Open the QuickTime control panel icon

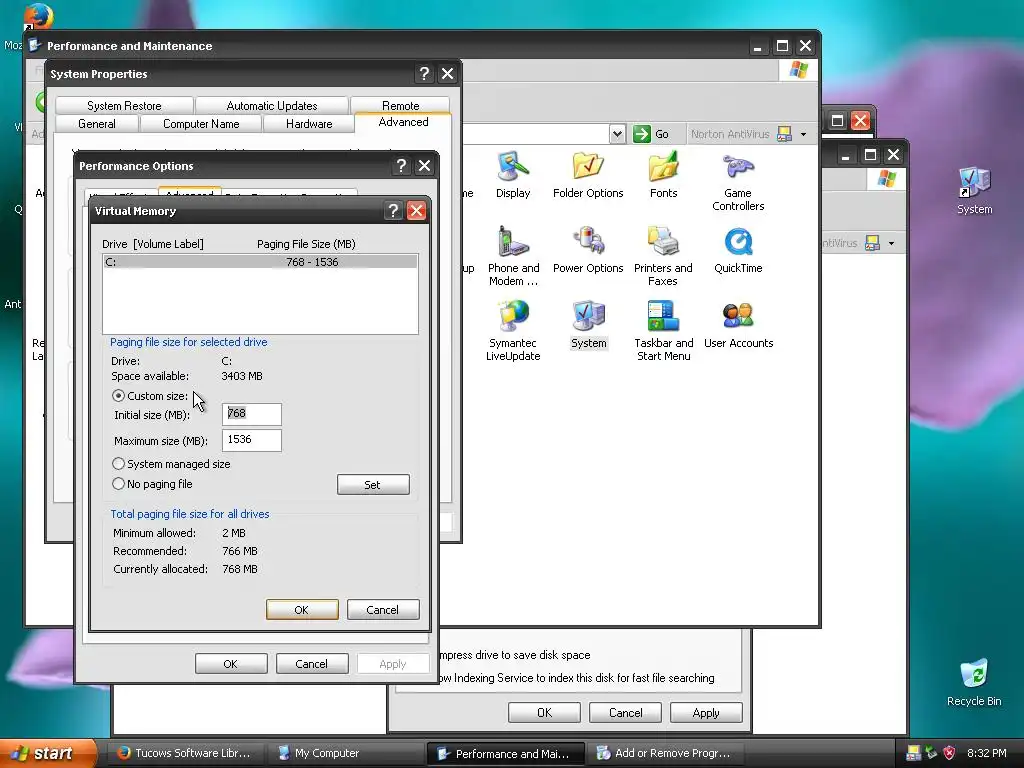pyautogui.click(x=738, y=249)
